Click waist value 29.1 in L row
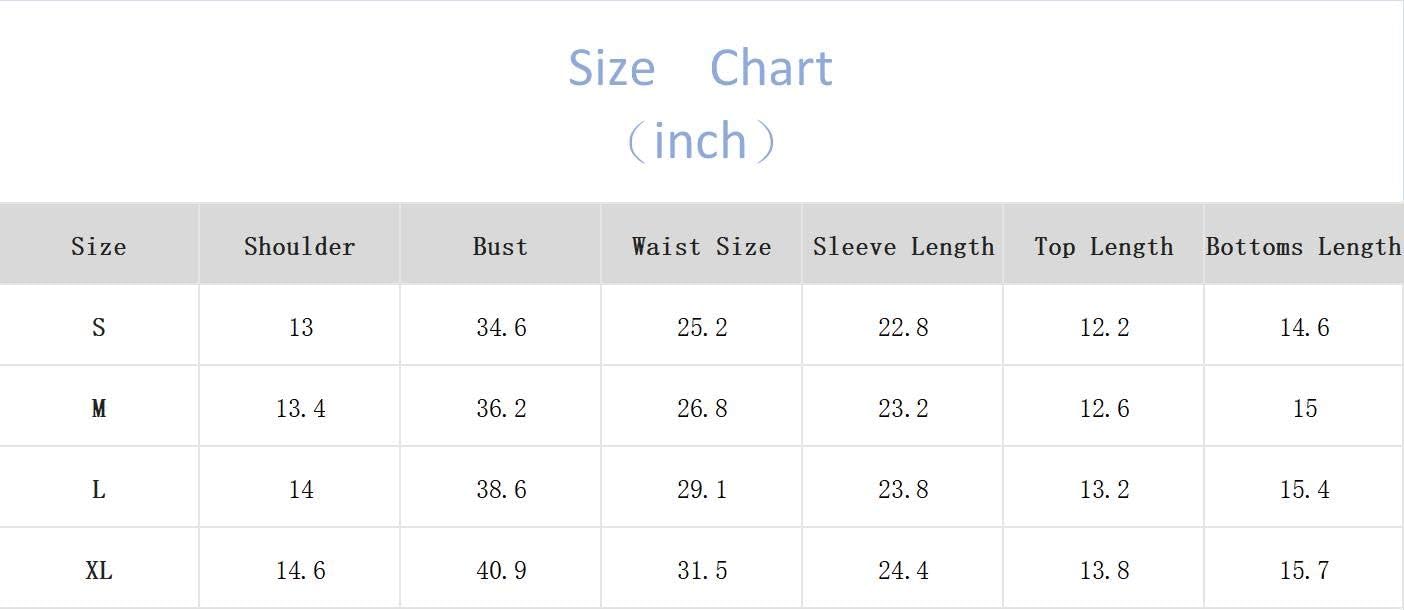 pos(702,489)
